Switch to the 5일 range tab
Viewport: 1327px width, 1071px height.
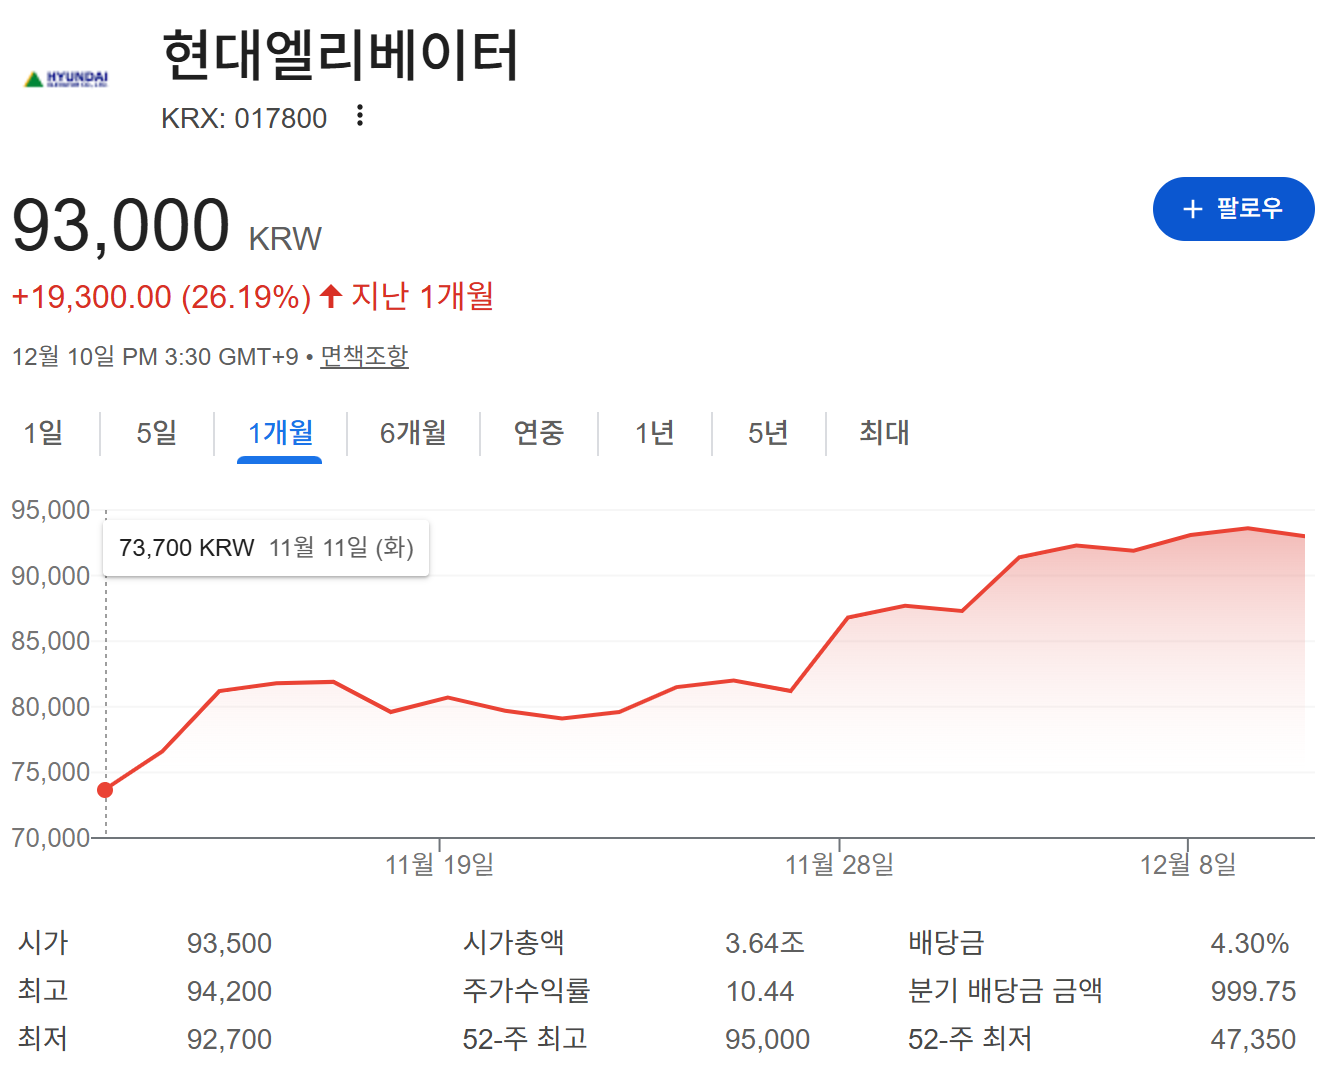157,433
